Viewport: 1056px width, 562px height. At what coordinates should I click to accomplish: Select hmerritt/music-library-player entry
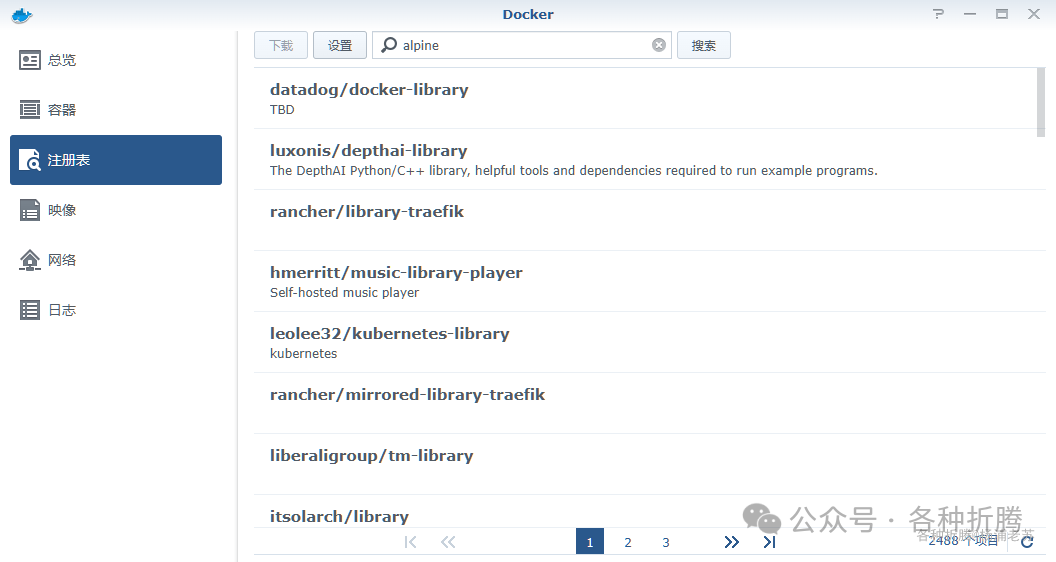pyautogui.click(x=649, y=282)
